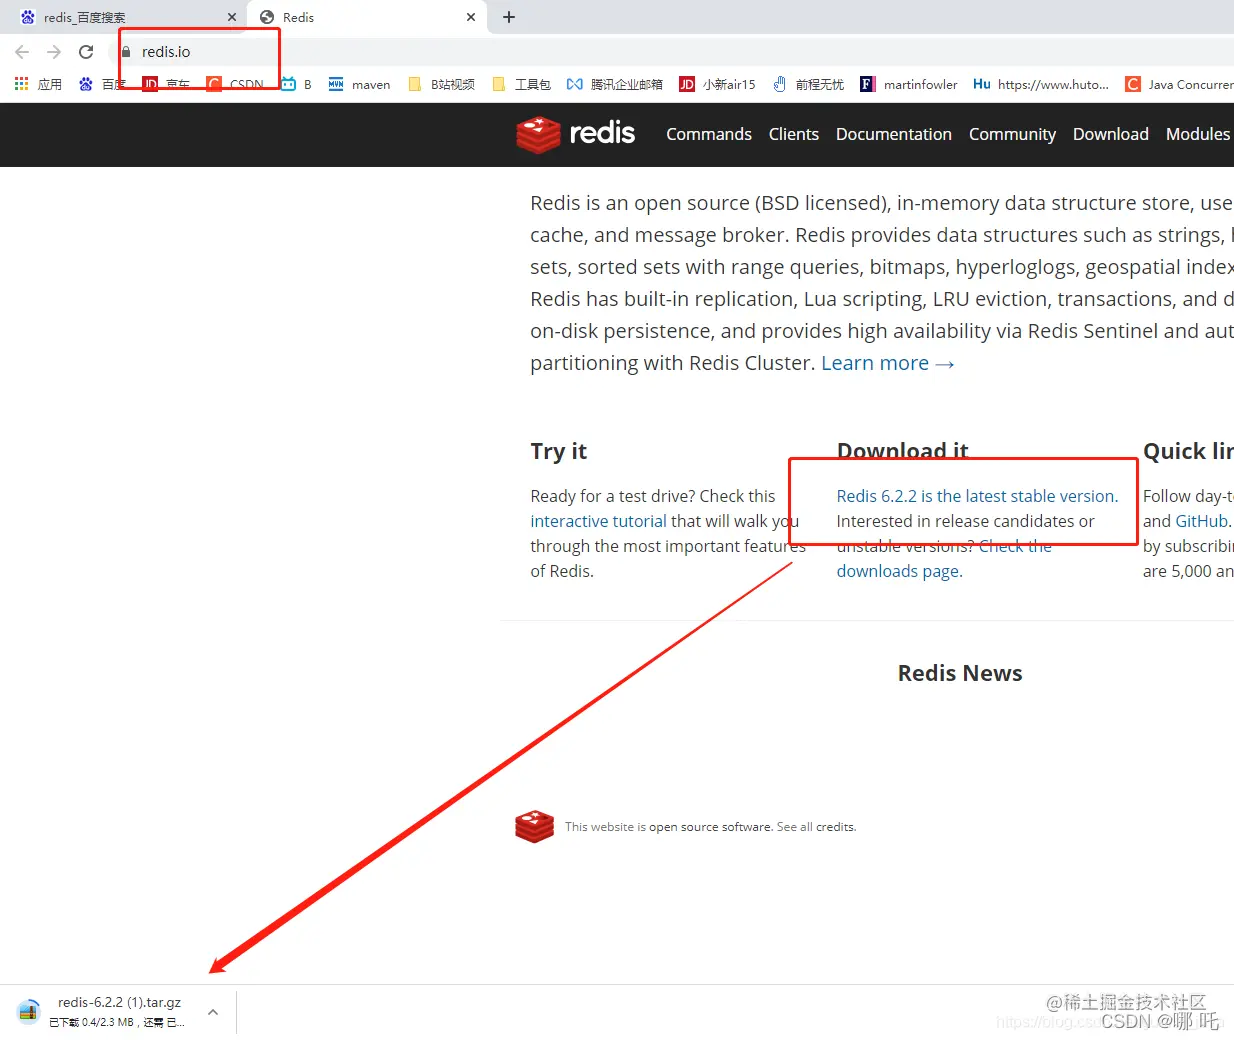Open the bilibili B bookmark

point(297,84)
